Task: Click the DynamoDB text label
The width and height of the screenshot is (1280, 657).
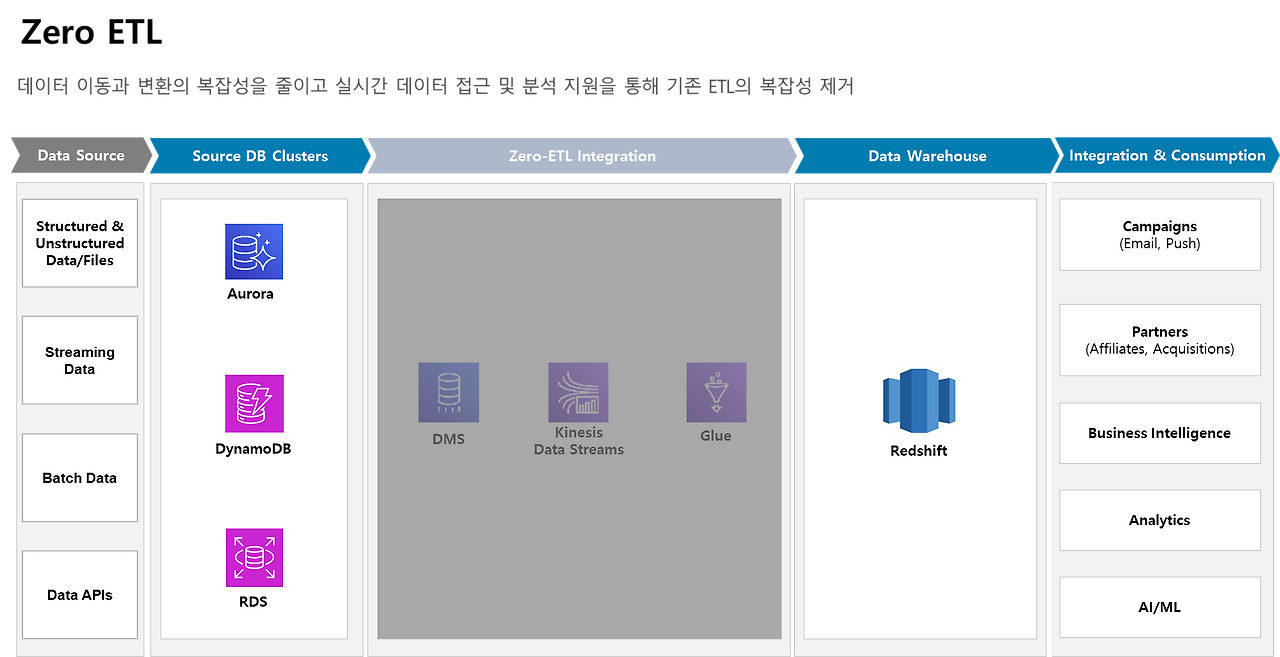Action: tap(253, 449)
